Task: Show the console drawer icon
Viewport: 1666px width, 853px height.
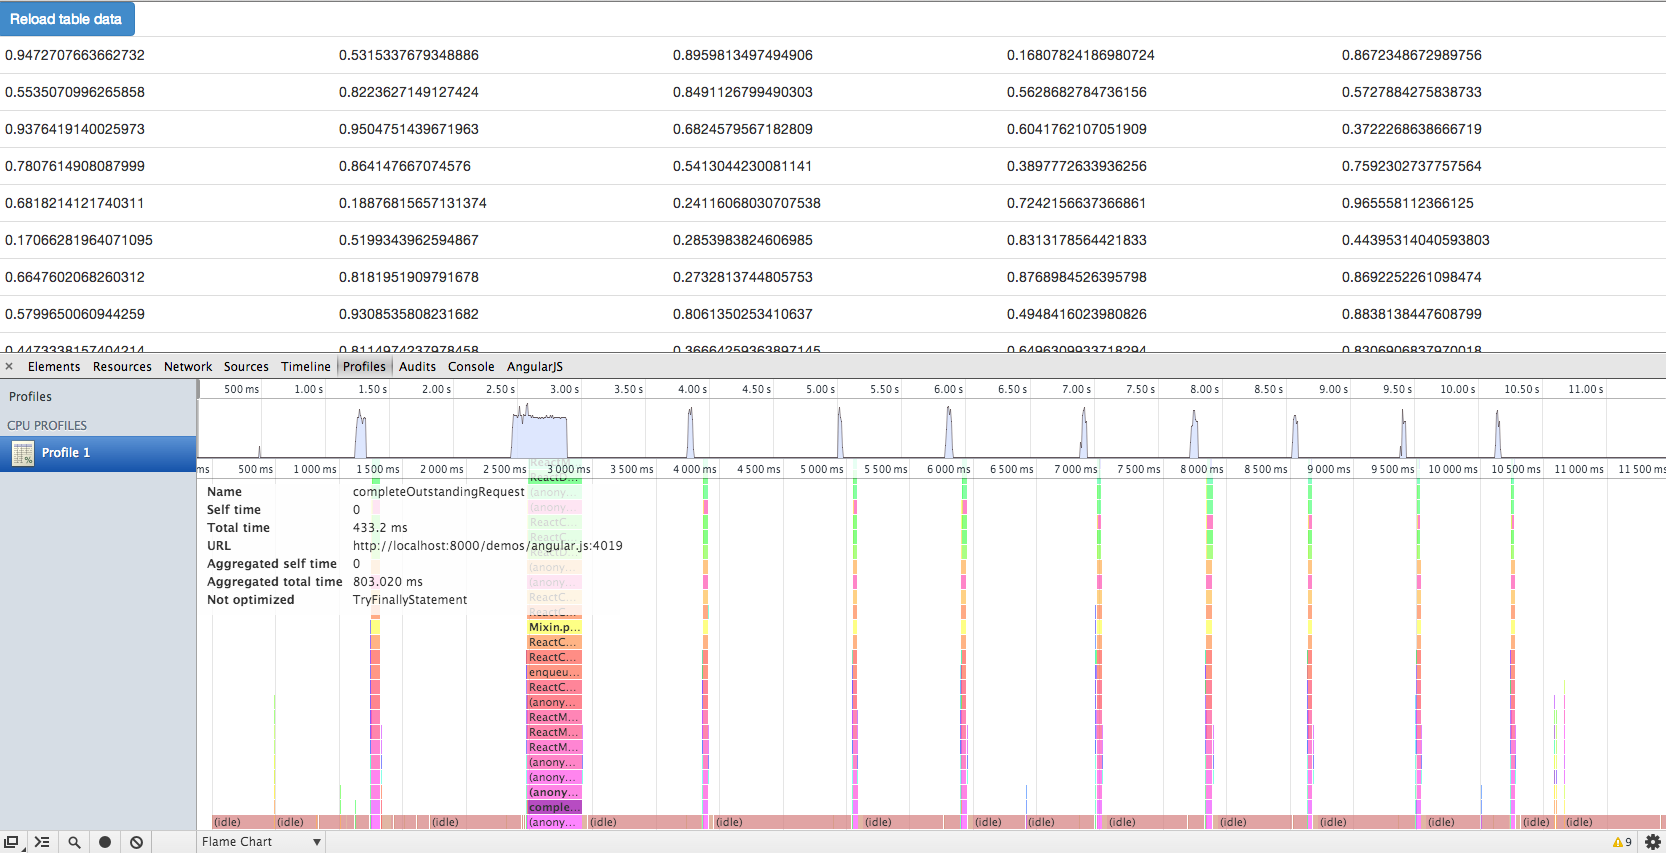Action: click(x=42, y=842)
